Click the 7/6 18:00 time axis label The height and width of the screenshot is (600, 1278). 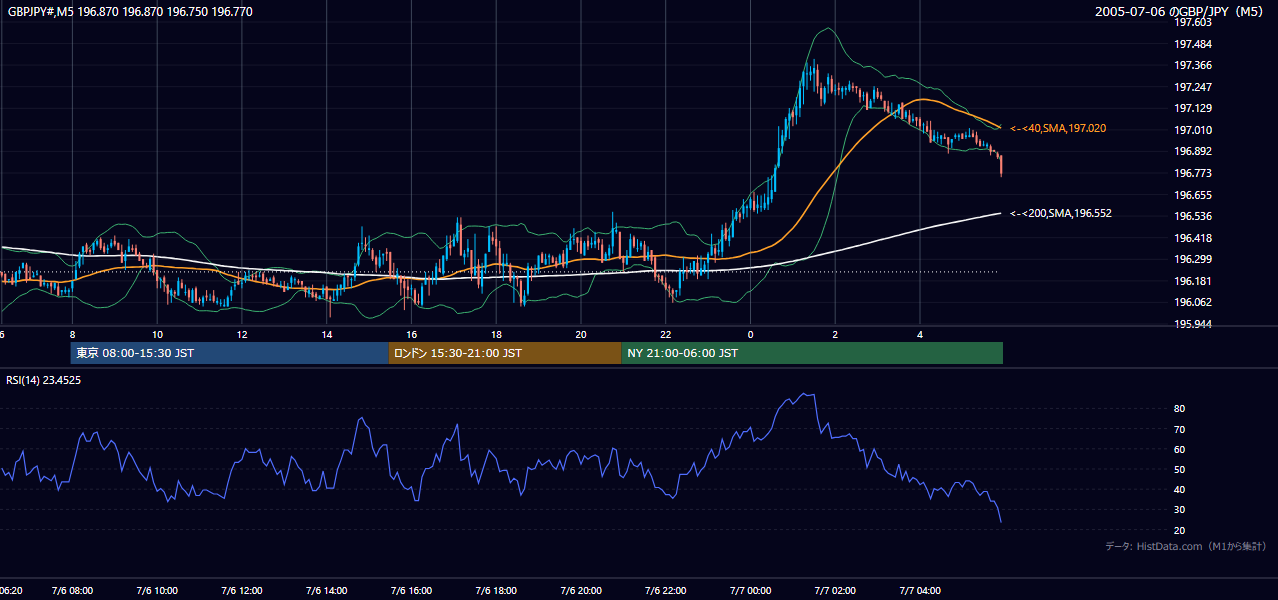point(496,591)
